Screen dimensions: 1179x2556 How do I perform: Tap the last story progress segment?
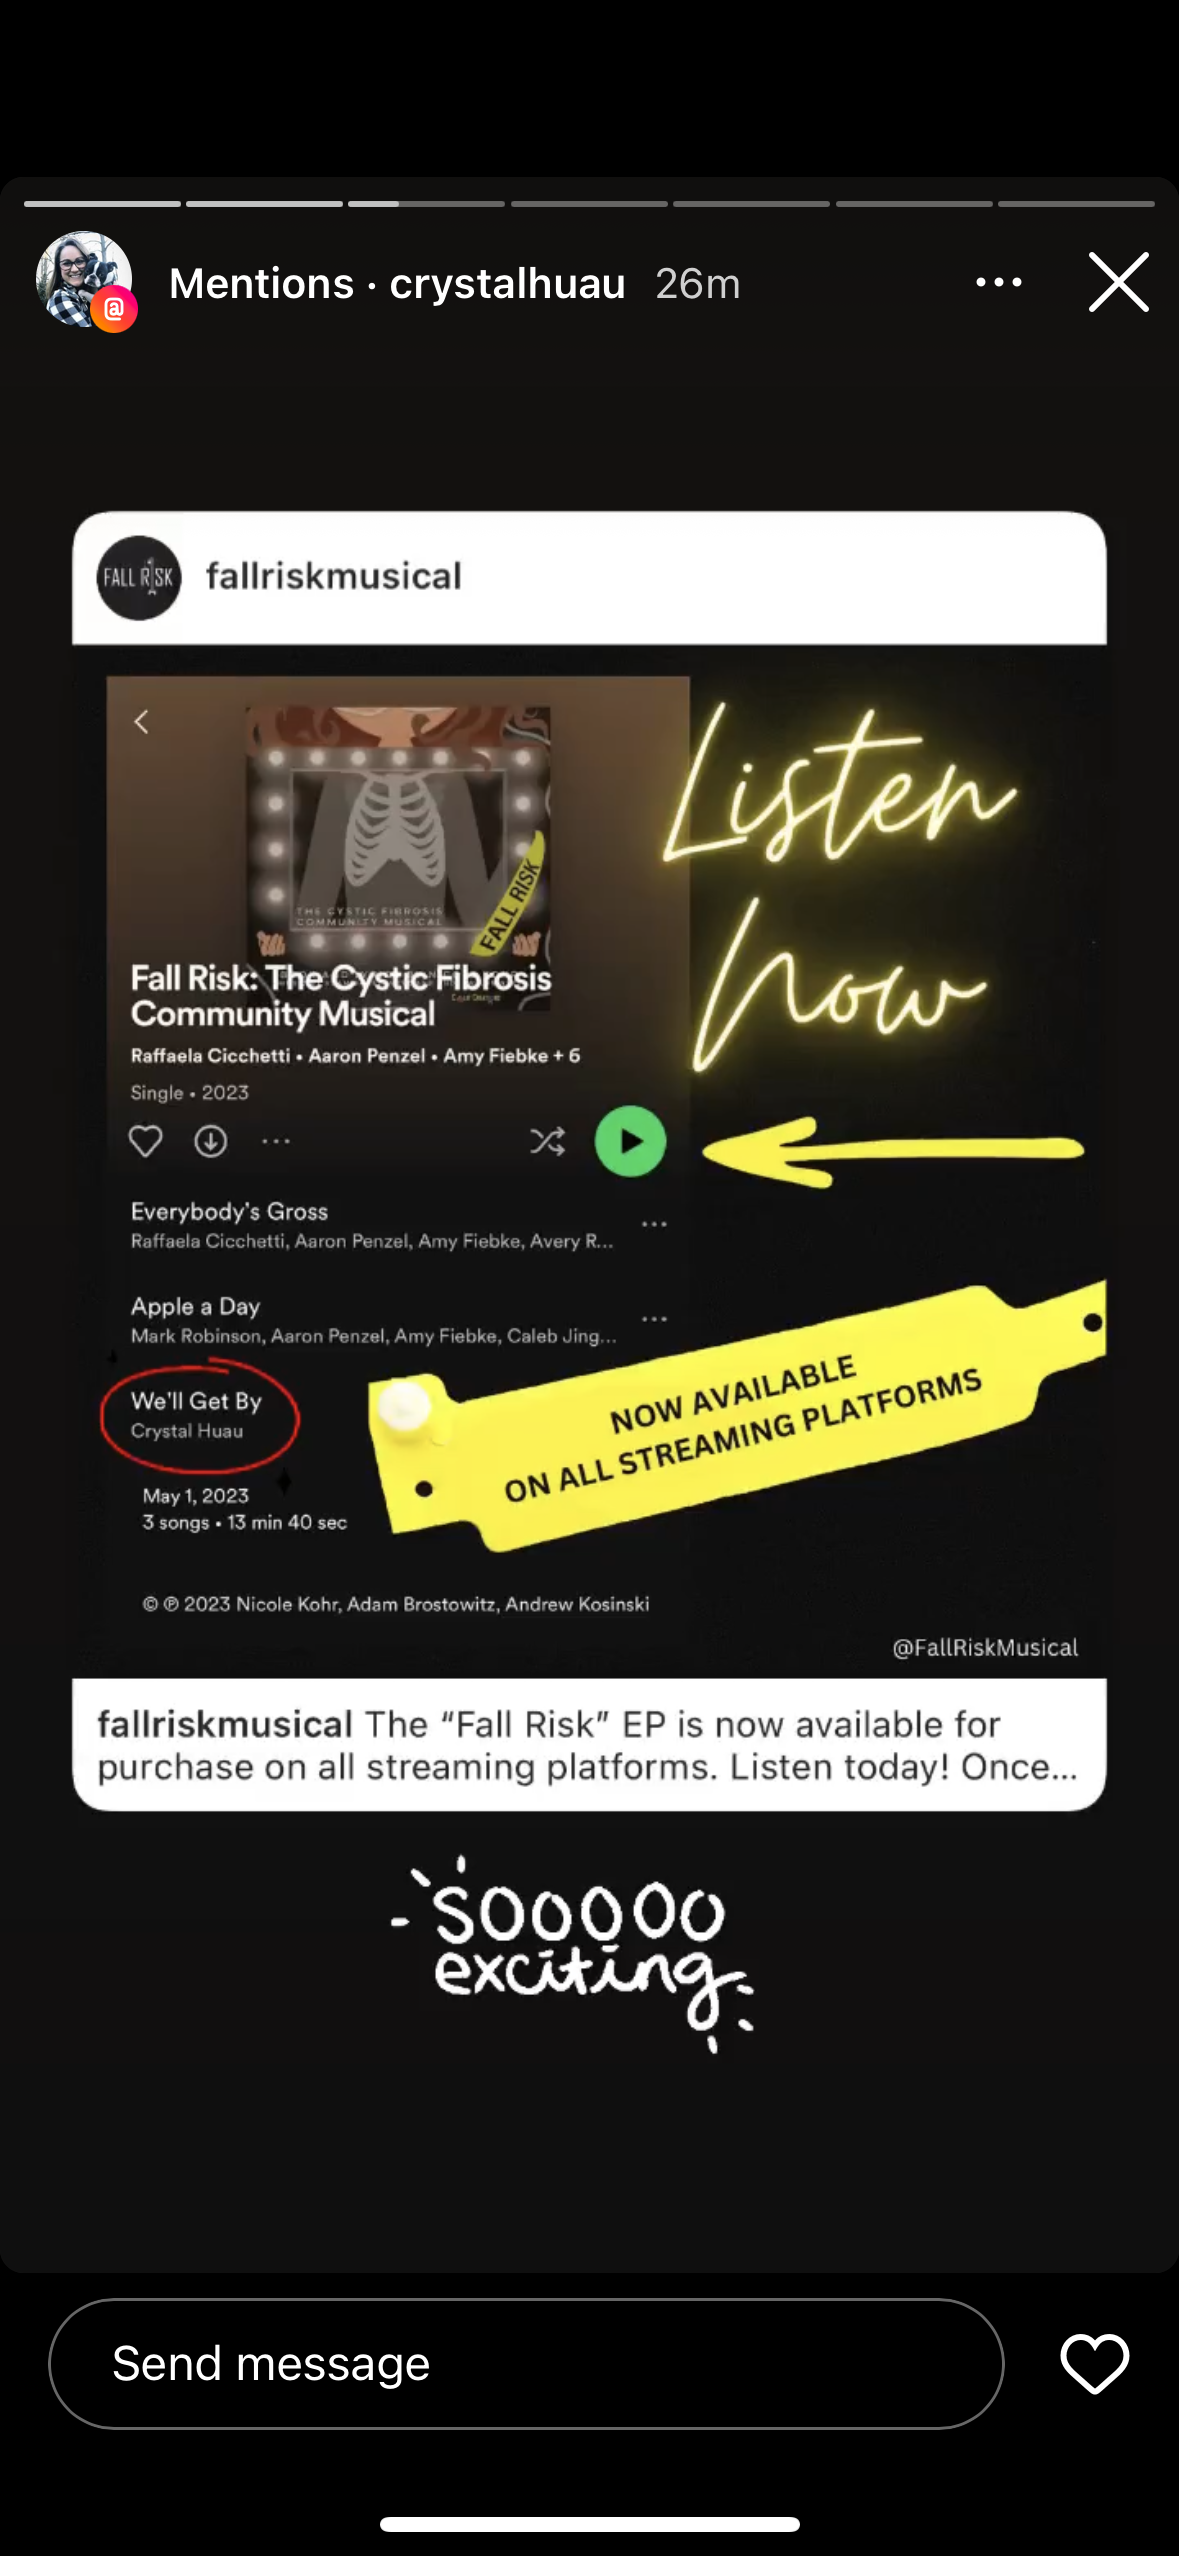tap(1076, 204)
